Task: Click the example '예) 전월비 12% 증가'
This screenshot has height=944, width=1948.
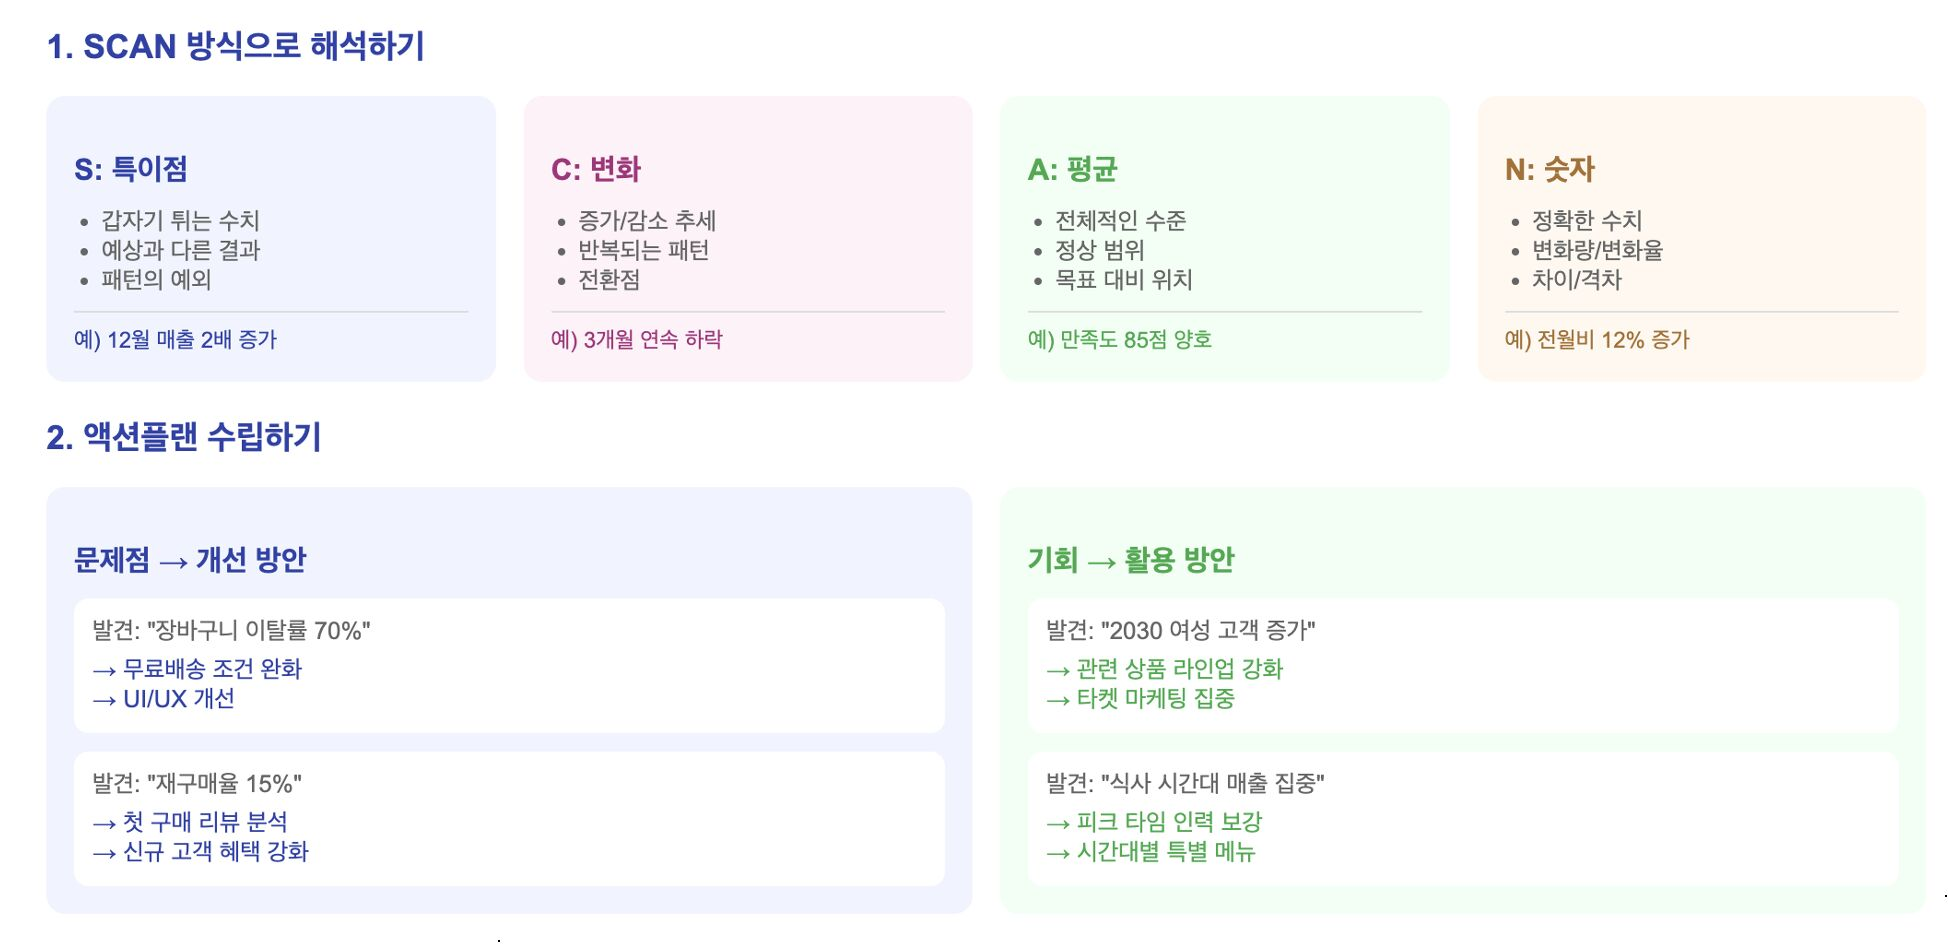Action: click(1597, 340)
